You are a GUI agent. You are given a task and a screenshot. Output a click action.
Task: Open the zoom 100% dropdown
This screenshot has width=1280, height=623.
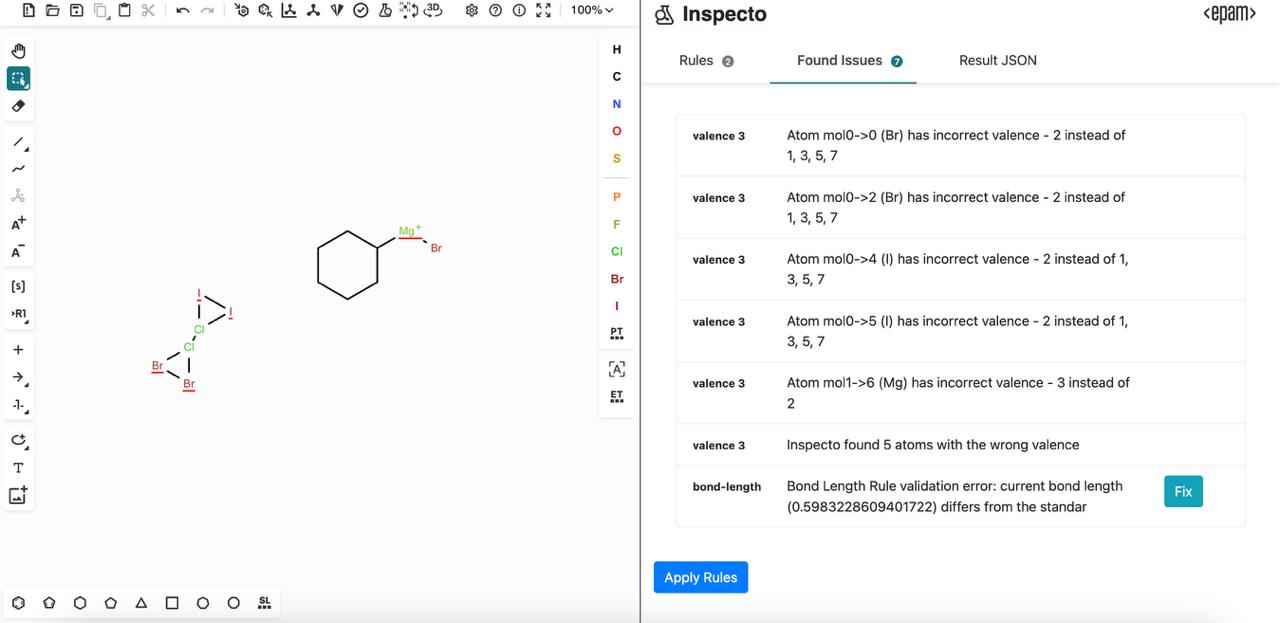coord(592,10)
